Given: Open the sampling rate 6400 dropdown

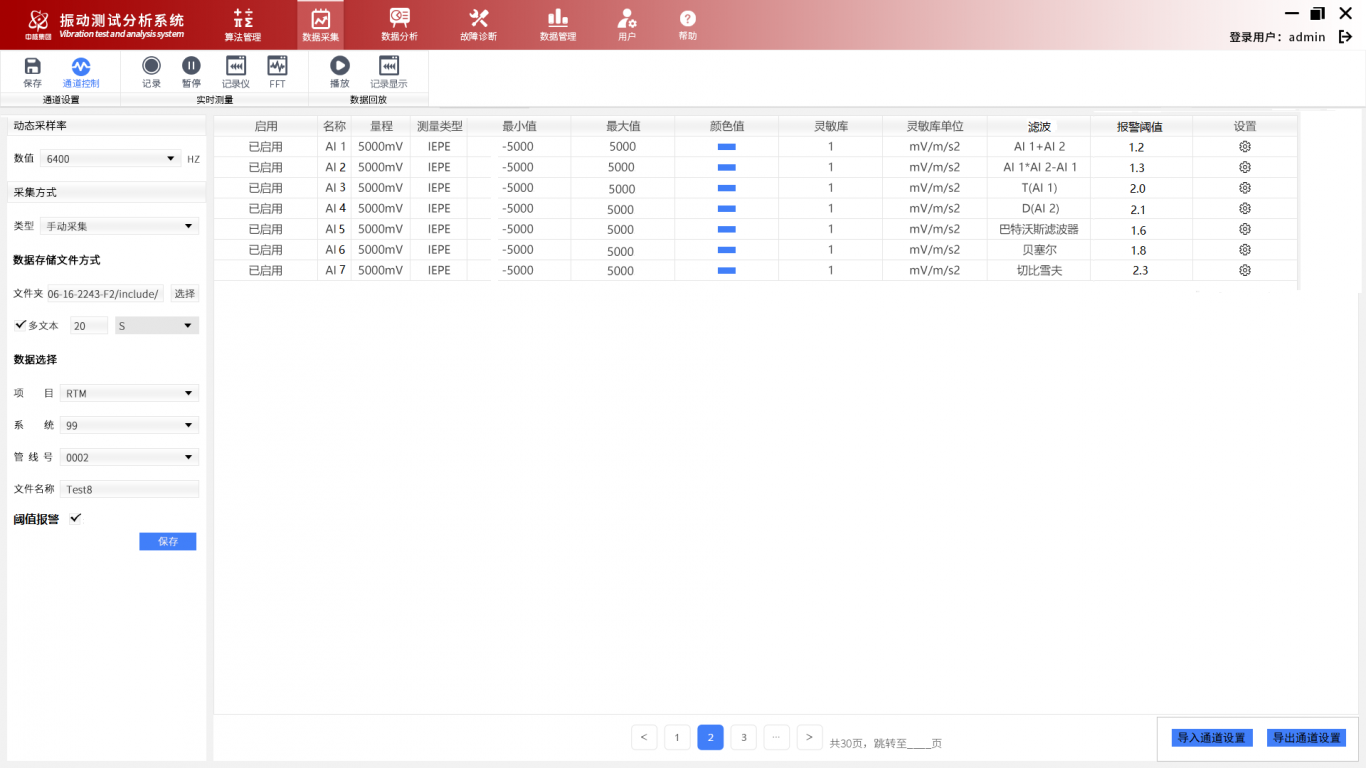Looking at the screenshot, I should pos(110,158).
